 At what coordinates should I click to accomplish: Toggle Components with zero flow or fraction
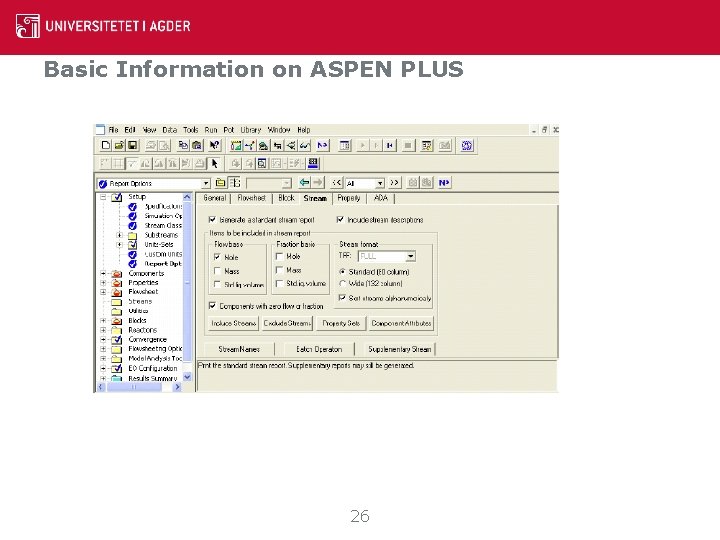[212, 305]
